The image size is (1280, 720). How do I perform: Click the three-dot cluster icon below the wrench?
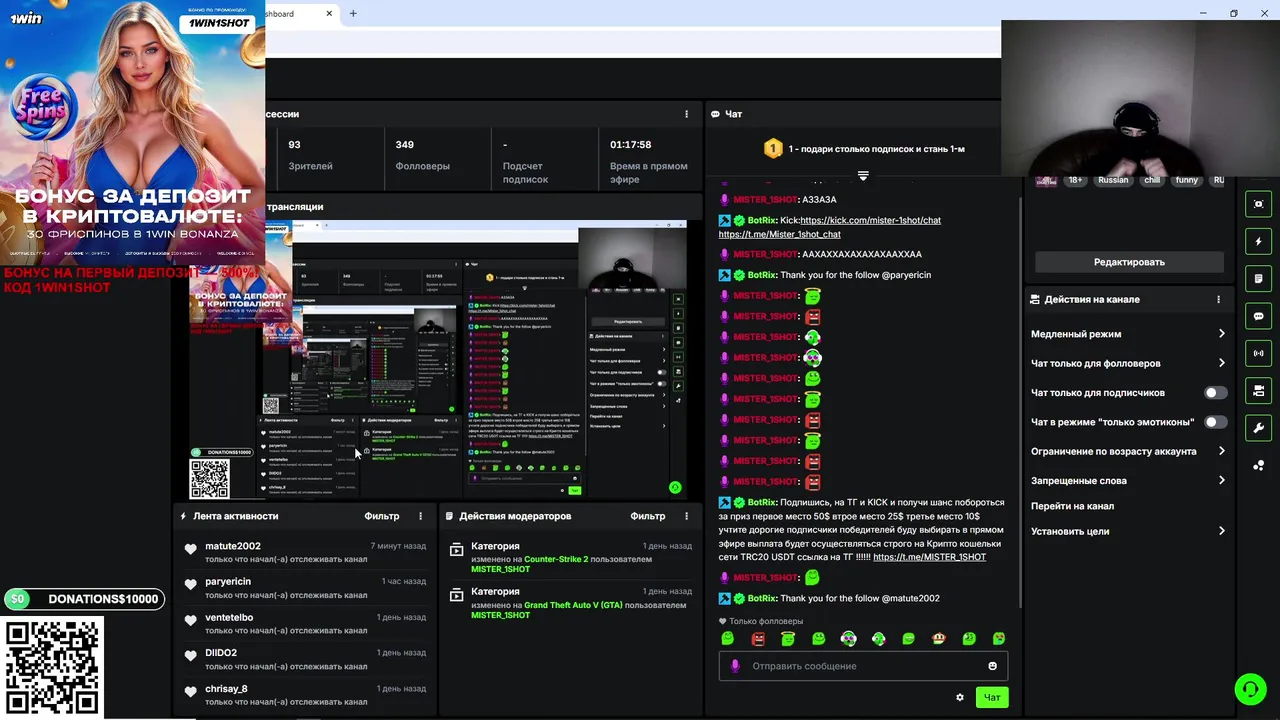(x=1258, y=465)
